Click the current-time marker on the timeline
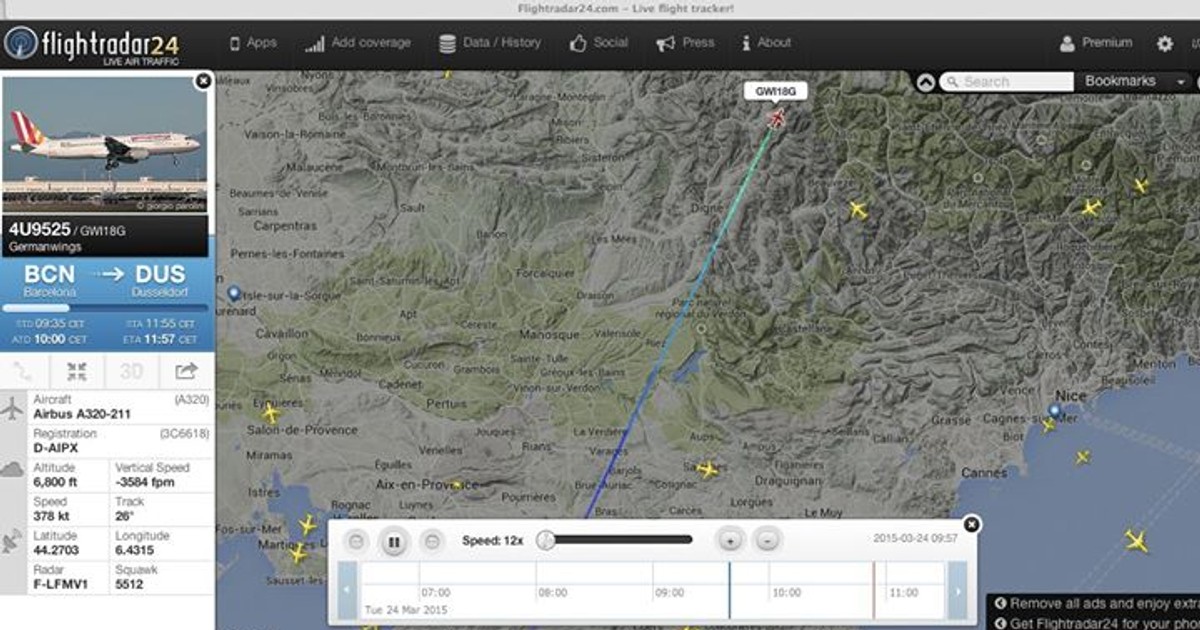 729,590
